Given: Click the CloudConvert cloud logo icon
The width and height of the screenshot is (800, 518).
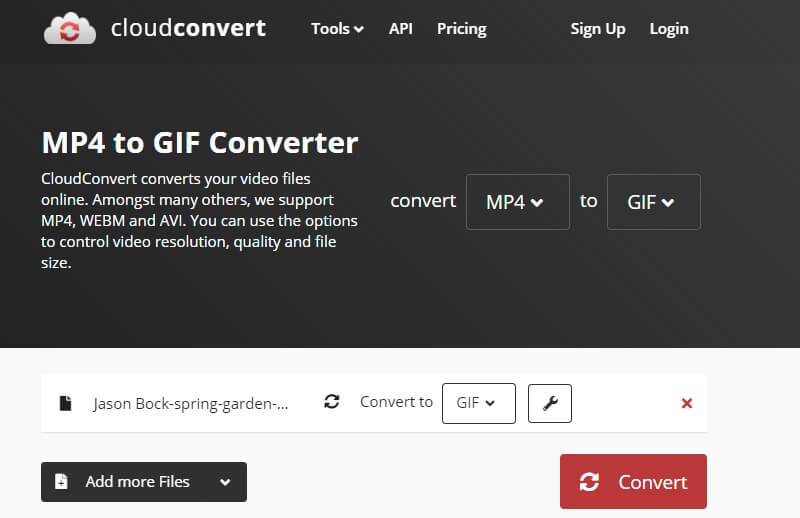Looking at the screenshot, I should [70, 29].
